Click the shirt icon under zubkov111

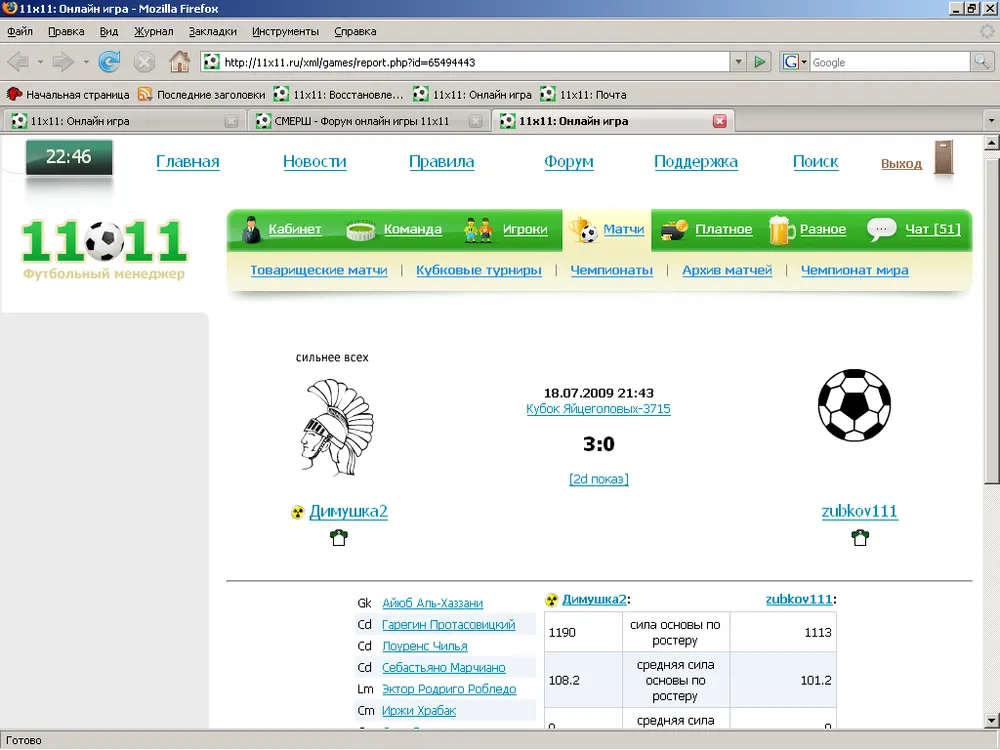point(860,538)
